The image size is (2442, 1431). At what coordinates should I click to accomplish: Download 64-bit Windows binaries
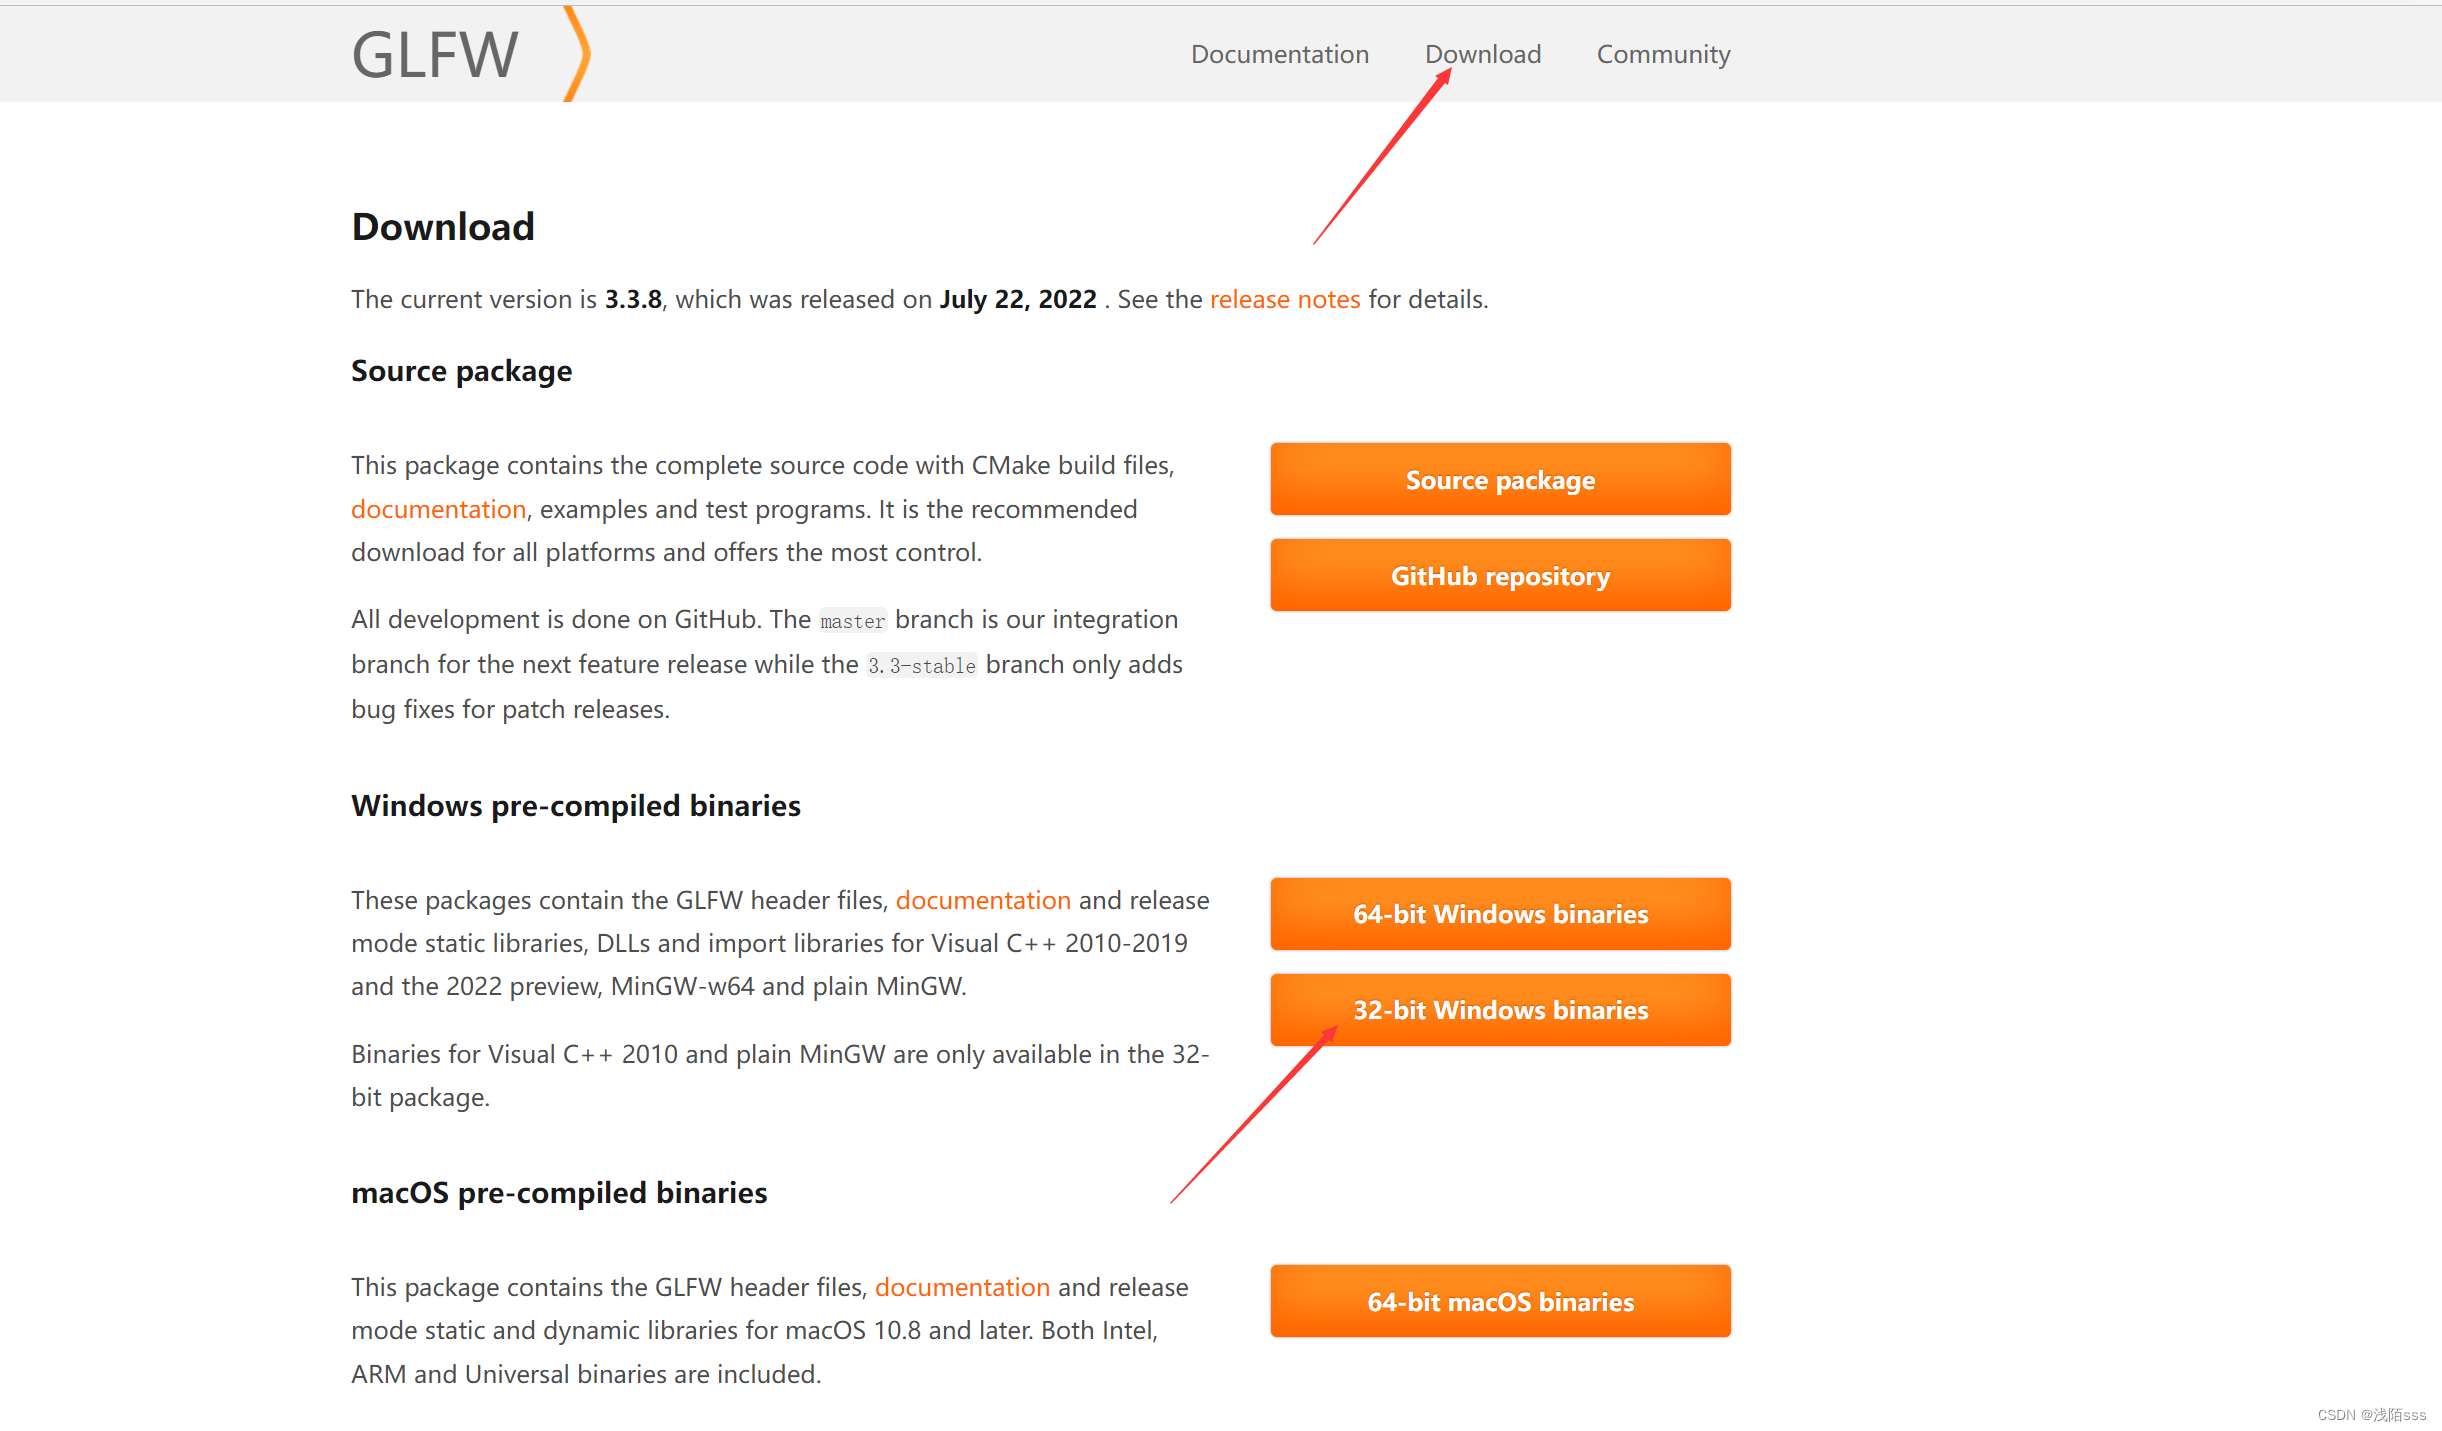1500,913
